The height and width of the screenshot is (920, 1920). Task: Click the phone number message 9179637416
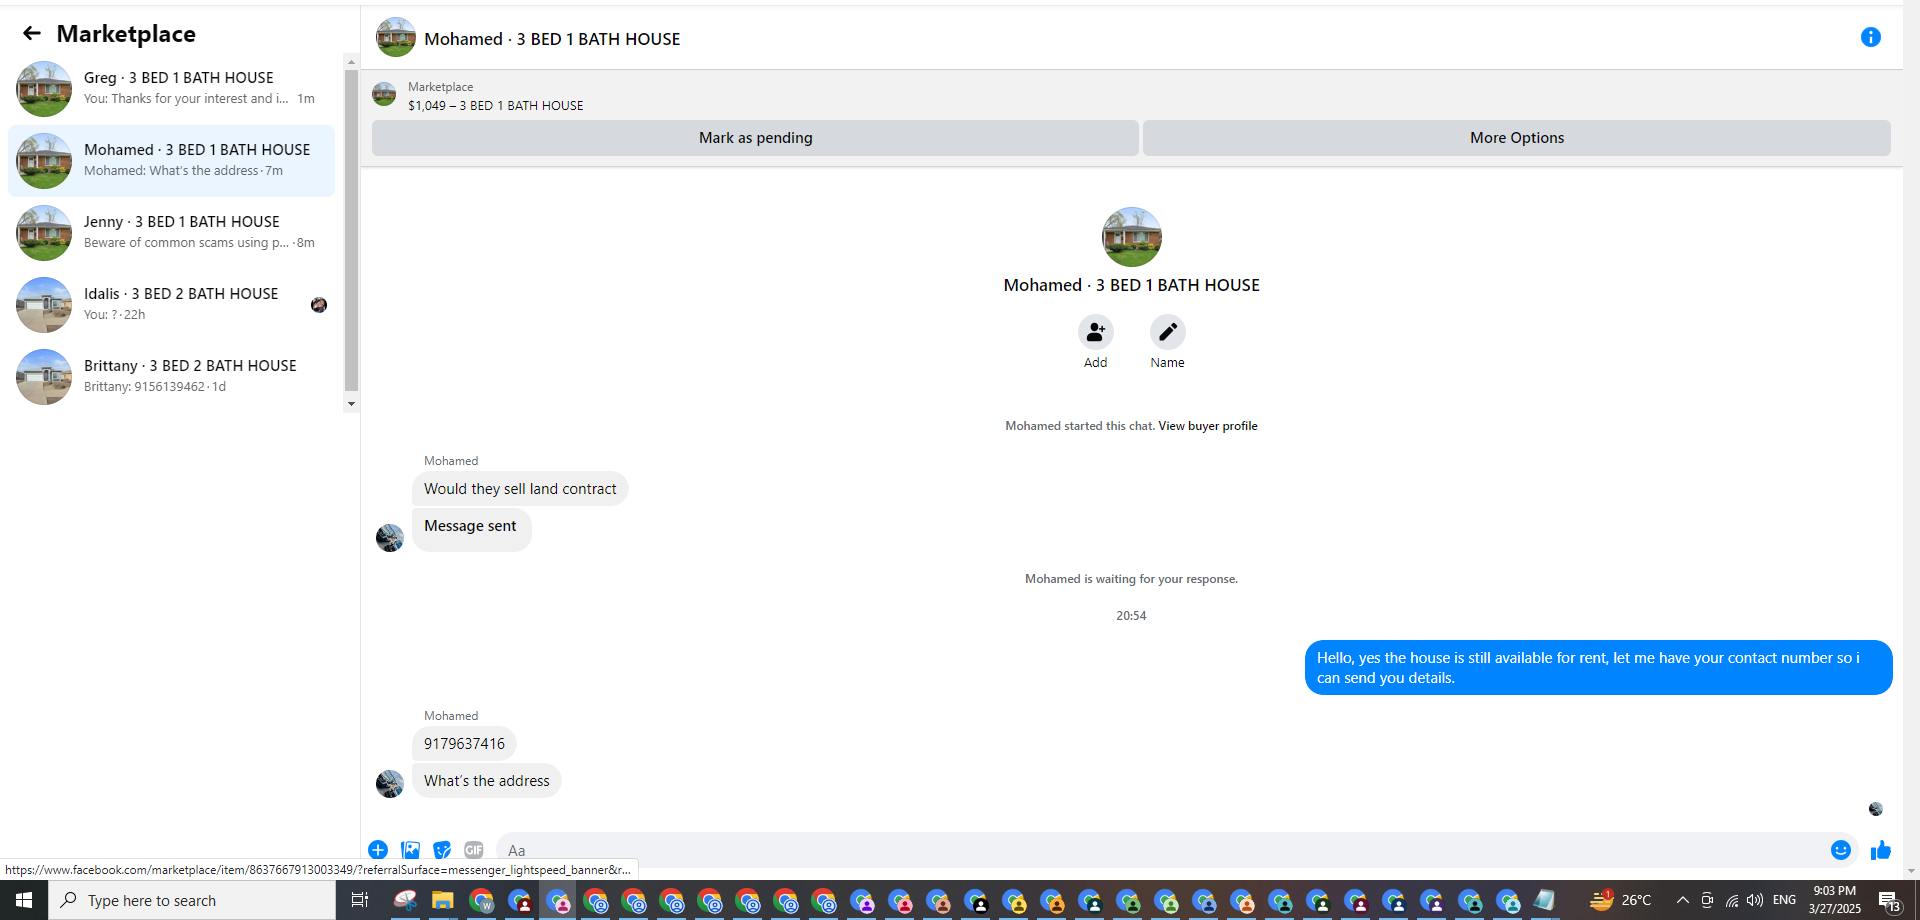[x=465, y=744]
